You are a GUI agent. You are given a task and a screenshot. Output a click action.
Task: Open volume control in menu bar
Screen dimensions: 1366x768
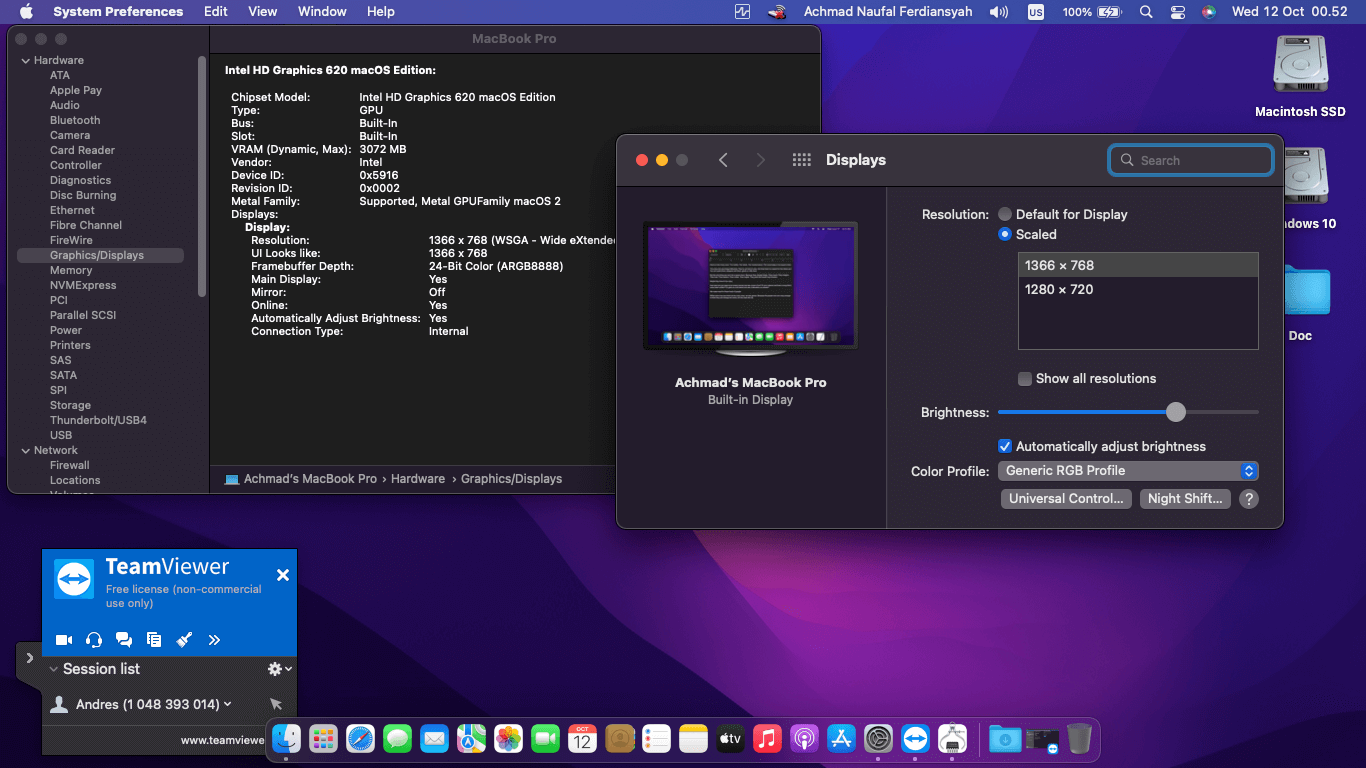999,12
